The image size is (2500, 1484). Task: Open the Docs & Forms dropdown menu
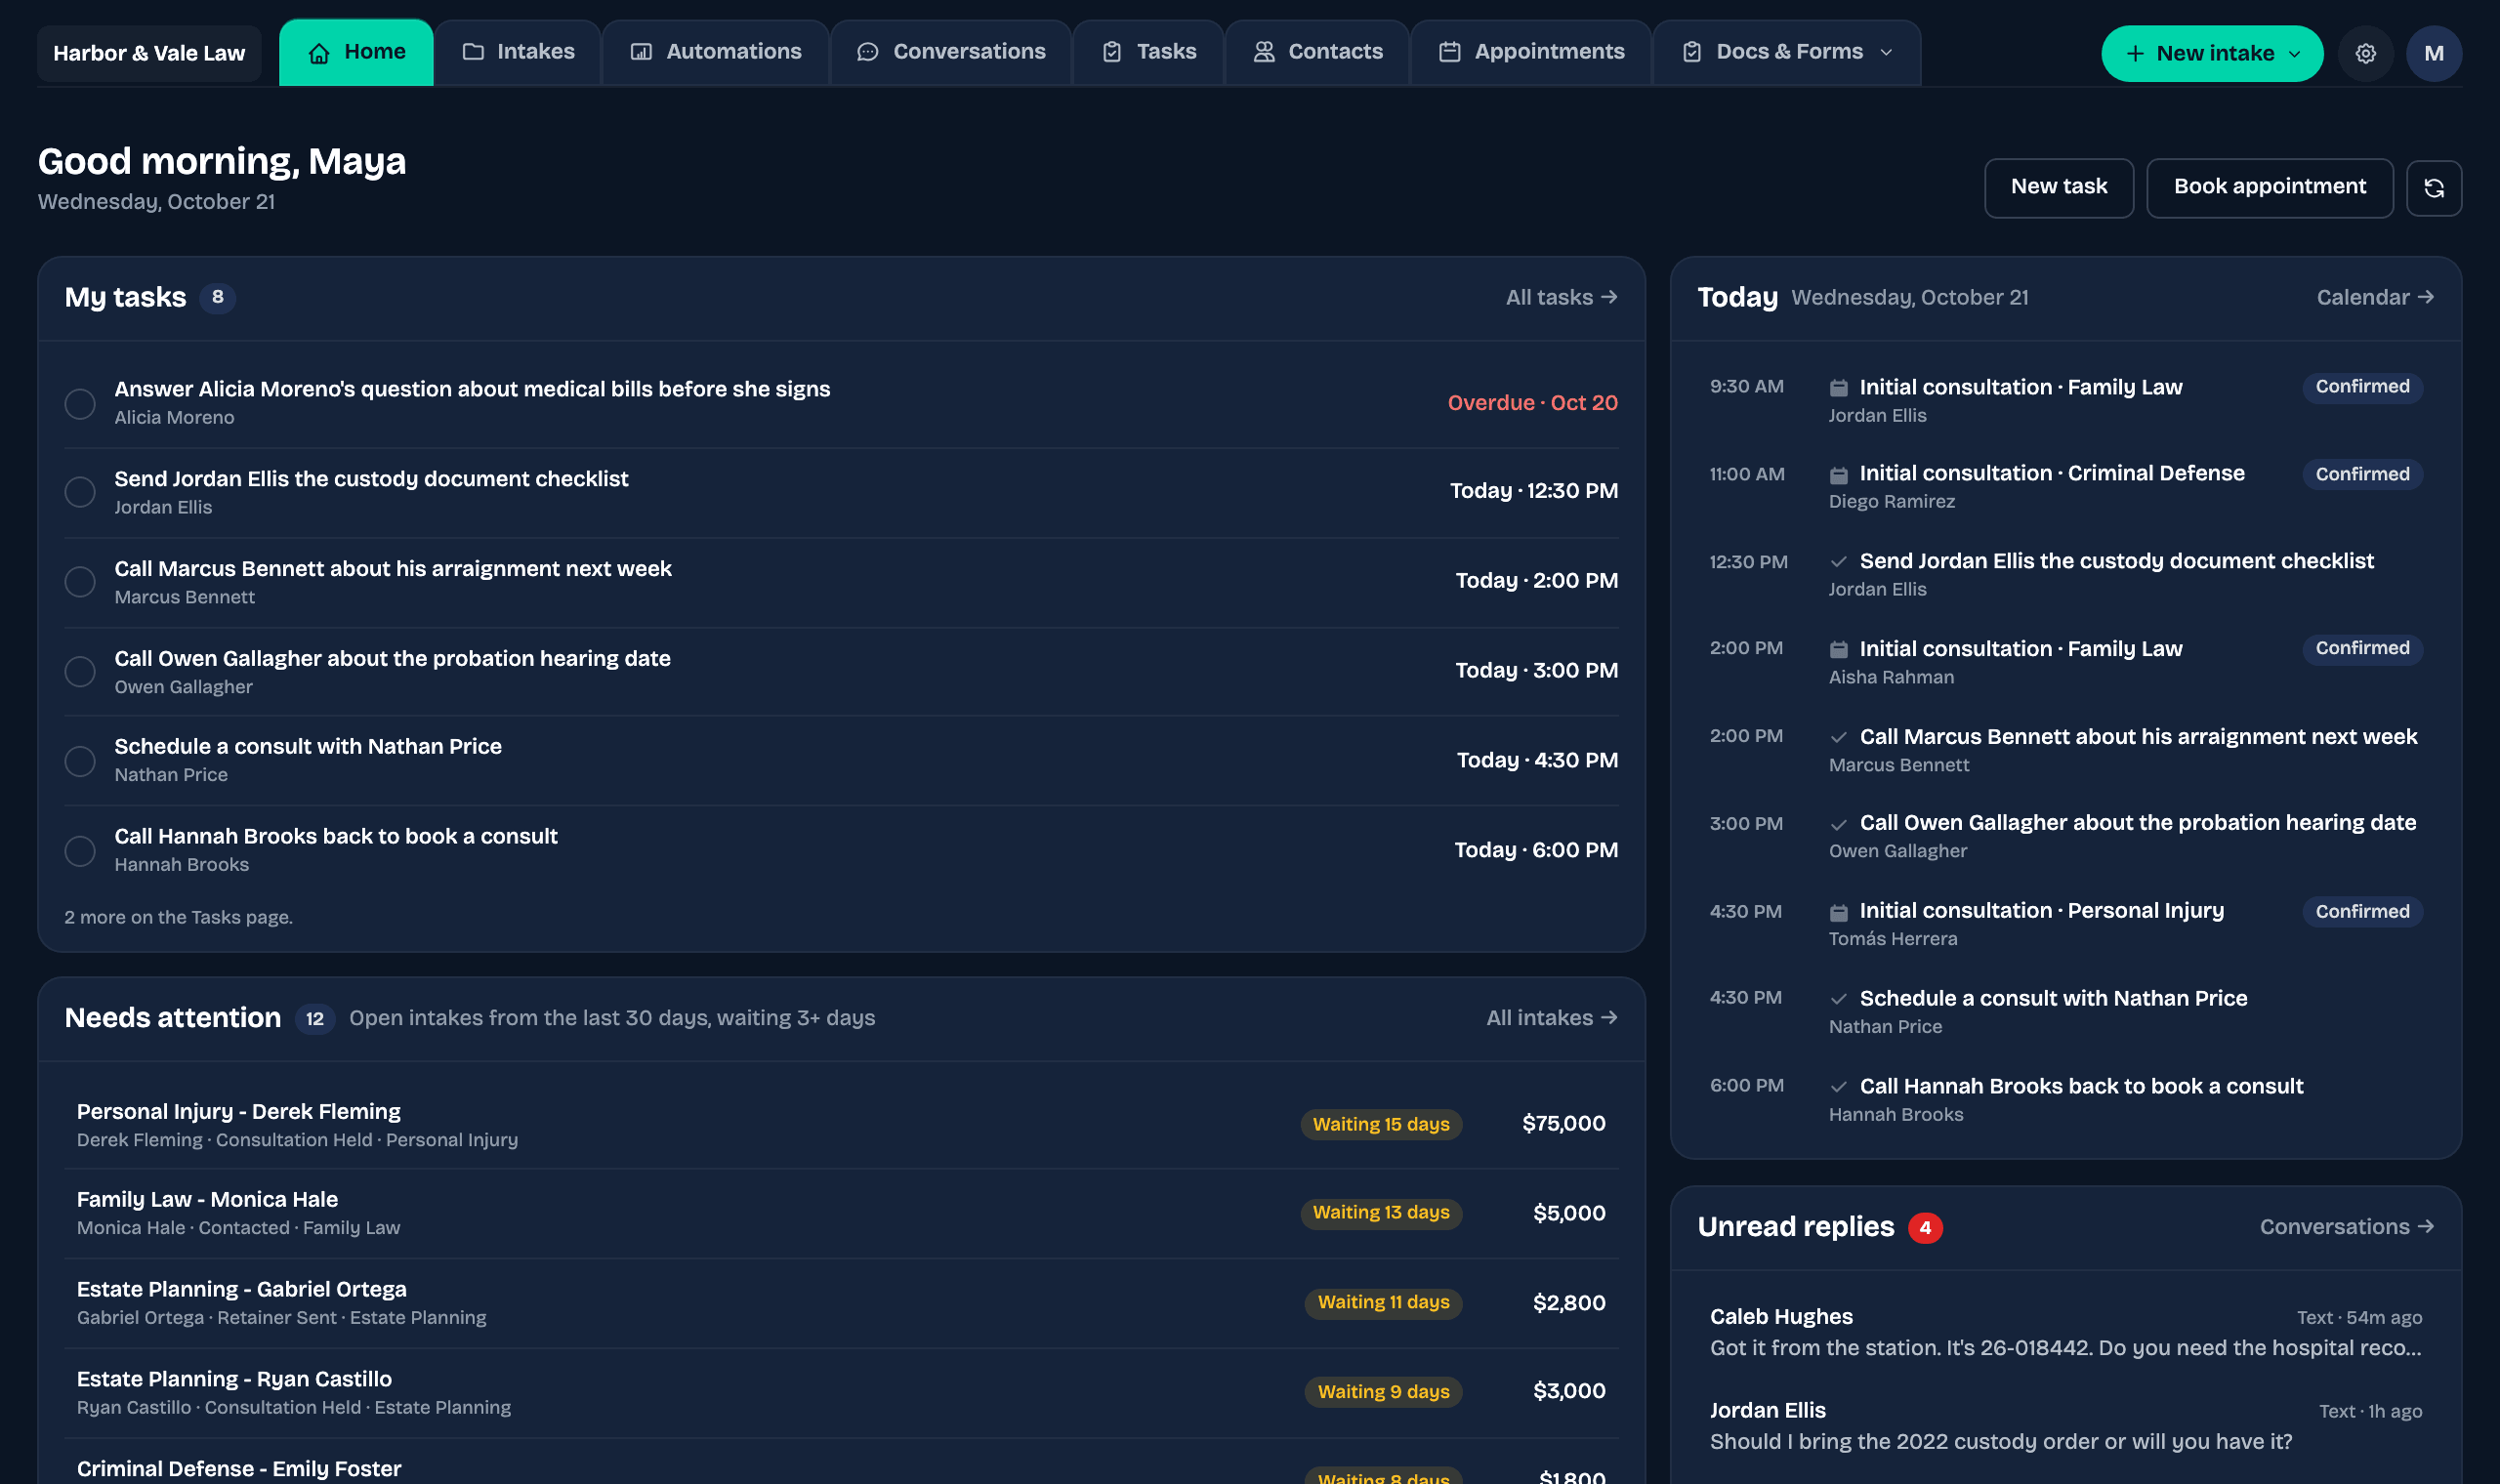point(1787,52)
